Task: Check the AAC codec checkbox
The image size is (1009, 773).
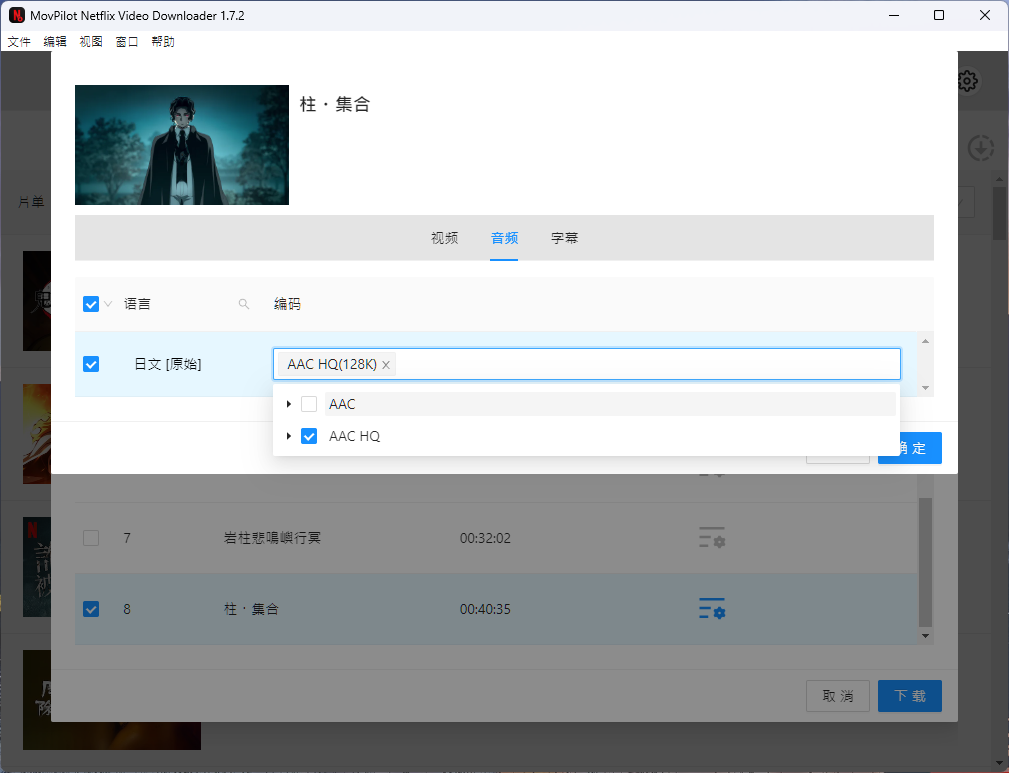Action: click(309, 404)
